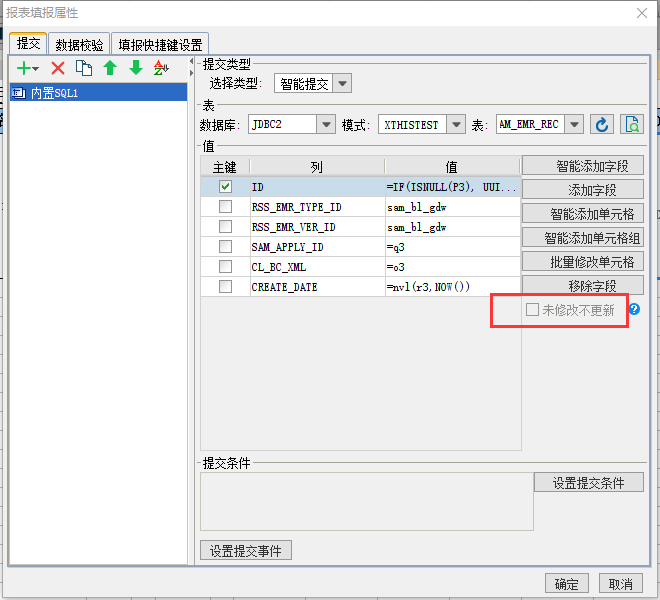The image size is (660, 600).
Task: Open help for 未修改不更新 option
Action: tap(634, 309)
